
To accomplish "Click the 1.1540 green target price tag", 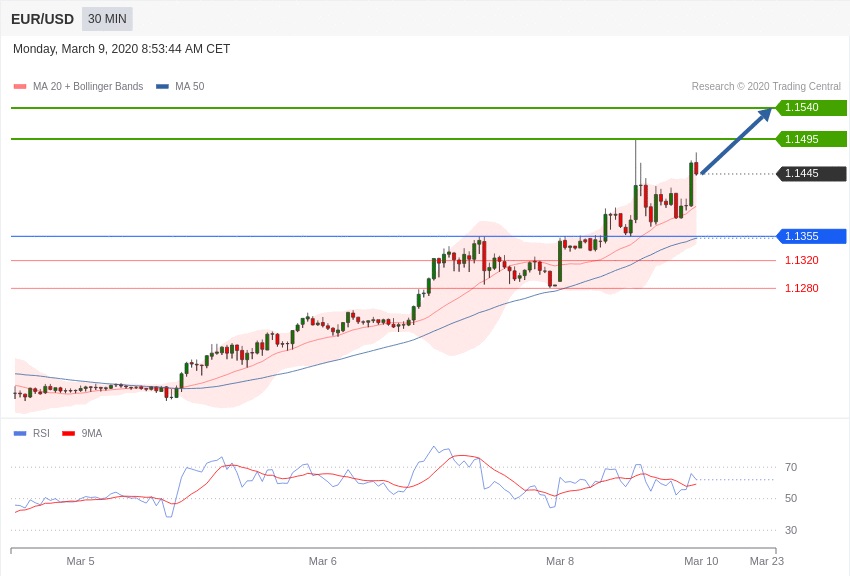I will pyautogui.click(x=810, y=108).
